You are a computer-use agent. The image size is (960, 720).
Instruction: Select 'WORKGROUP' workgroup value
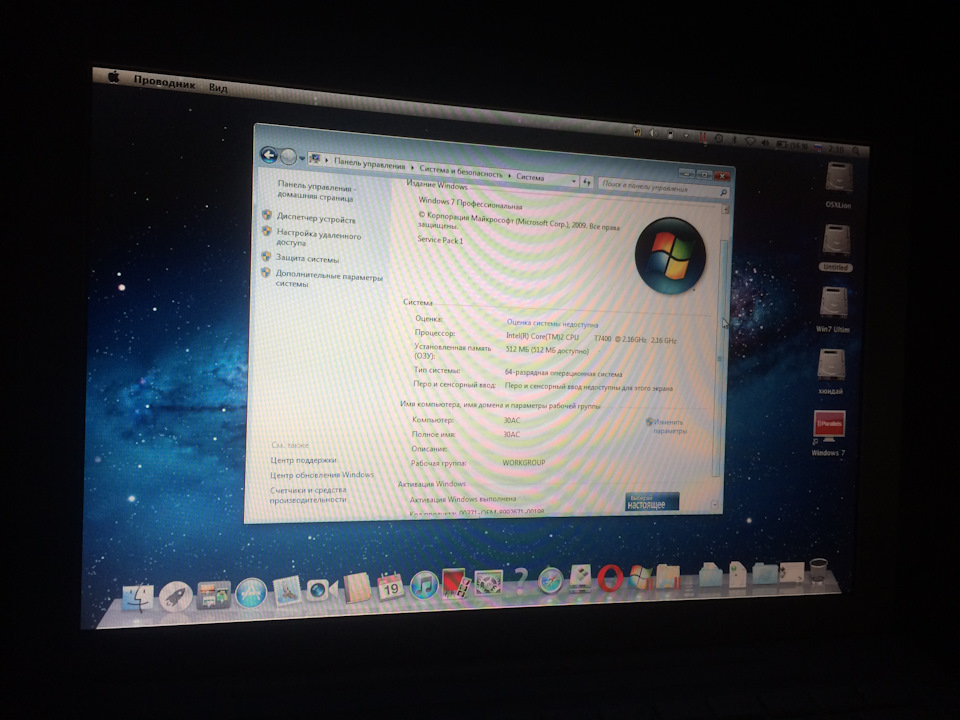coord(523,462)
